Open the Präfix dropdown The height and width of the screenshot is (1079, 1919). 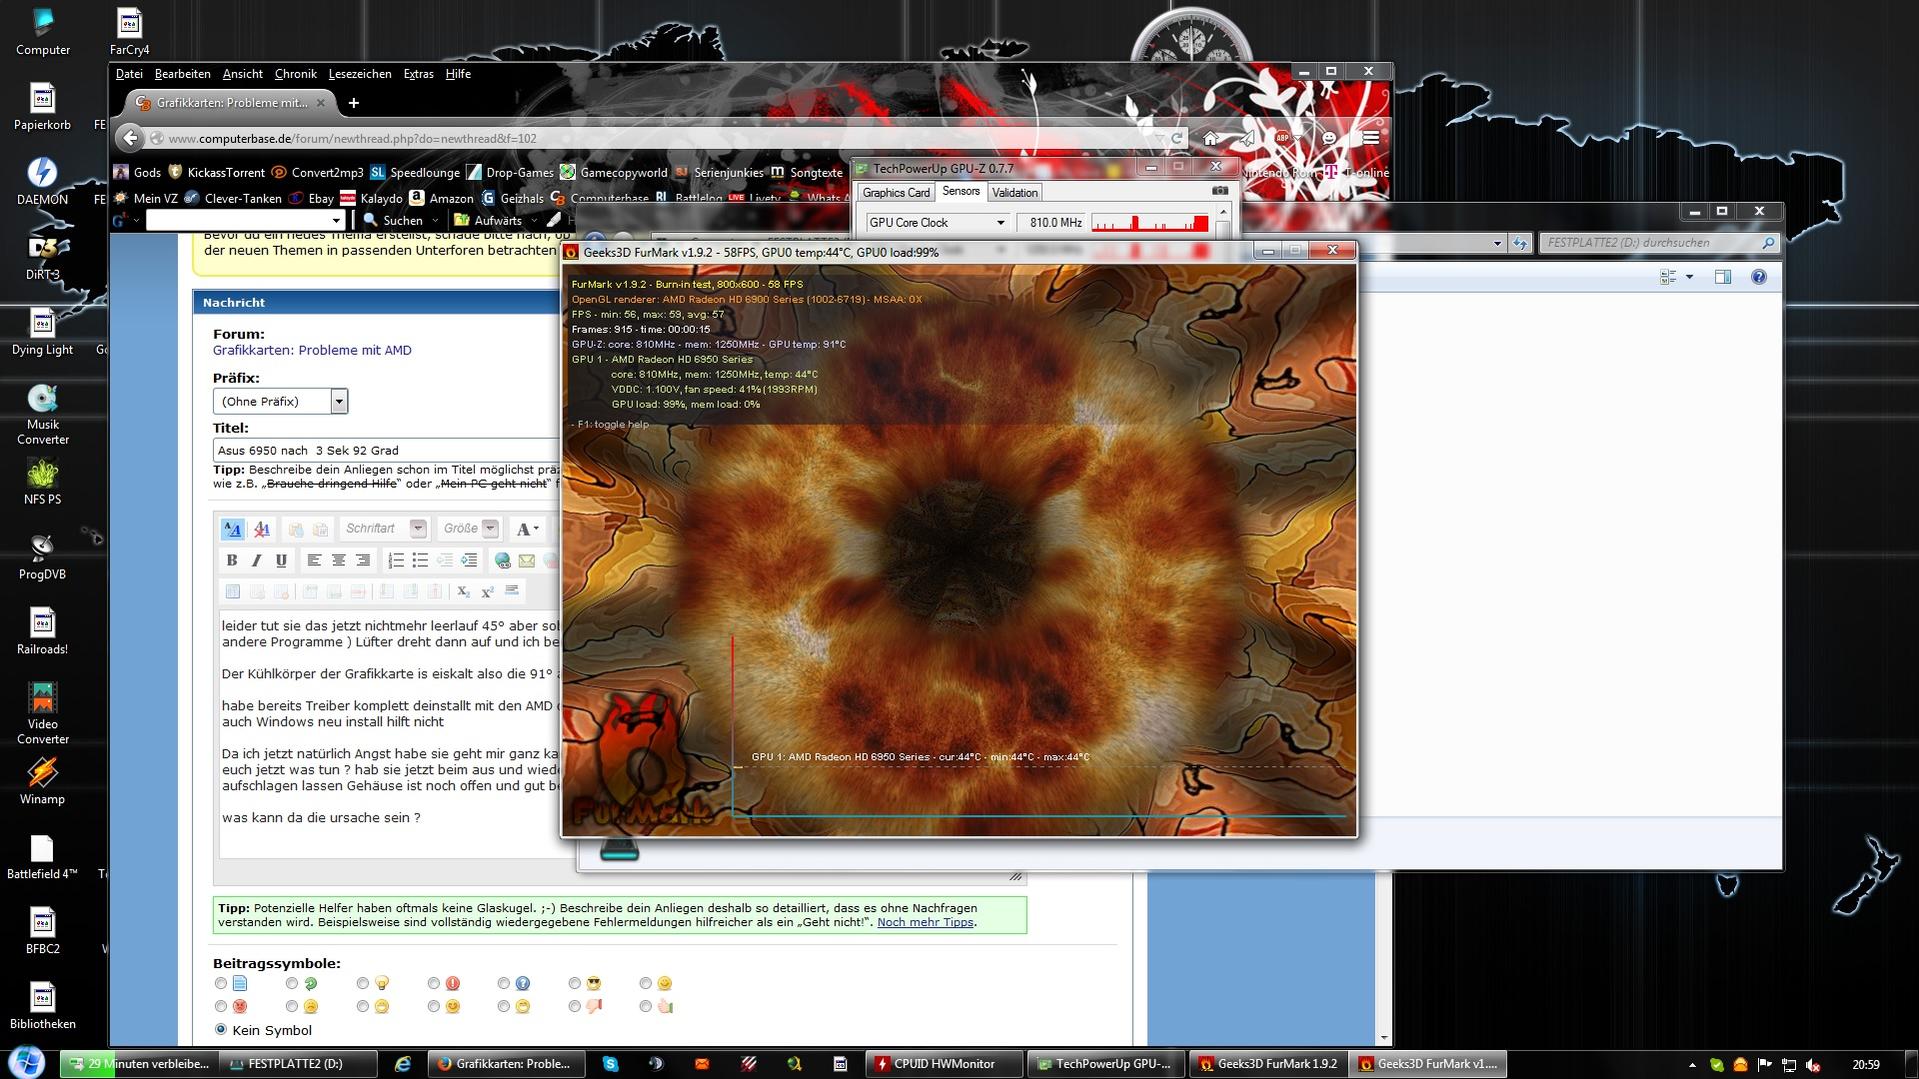[x=280, y=401]
